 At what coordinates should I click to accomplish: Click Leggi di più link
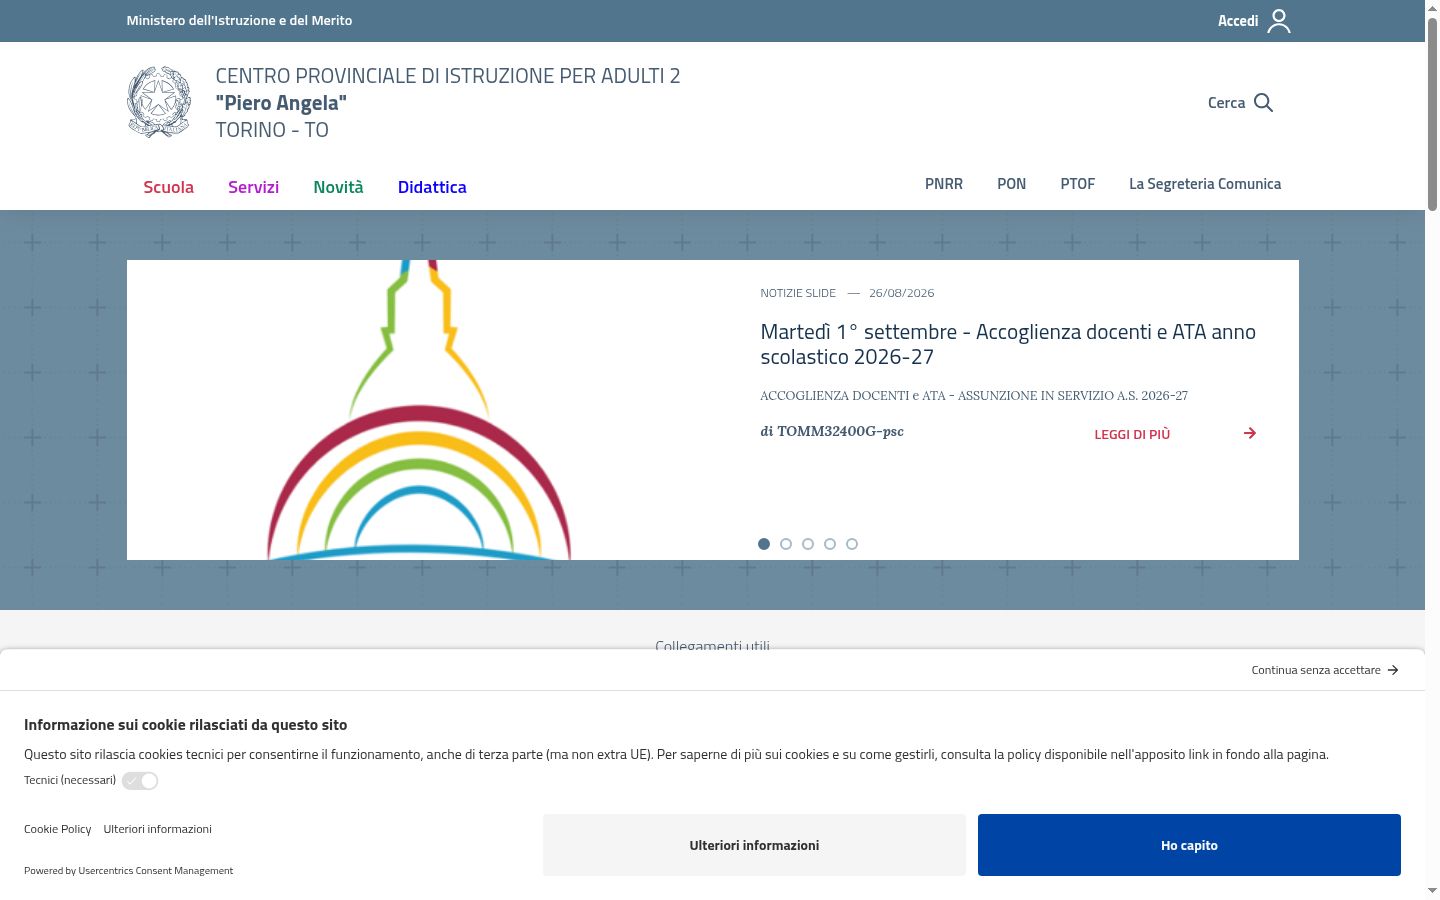tap(1132, 434)
